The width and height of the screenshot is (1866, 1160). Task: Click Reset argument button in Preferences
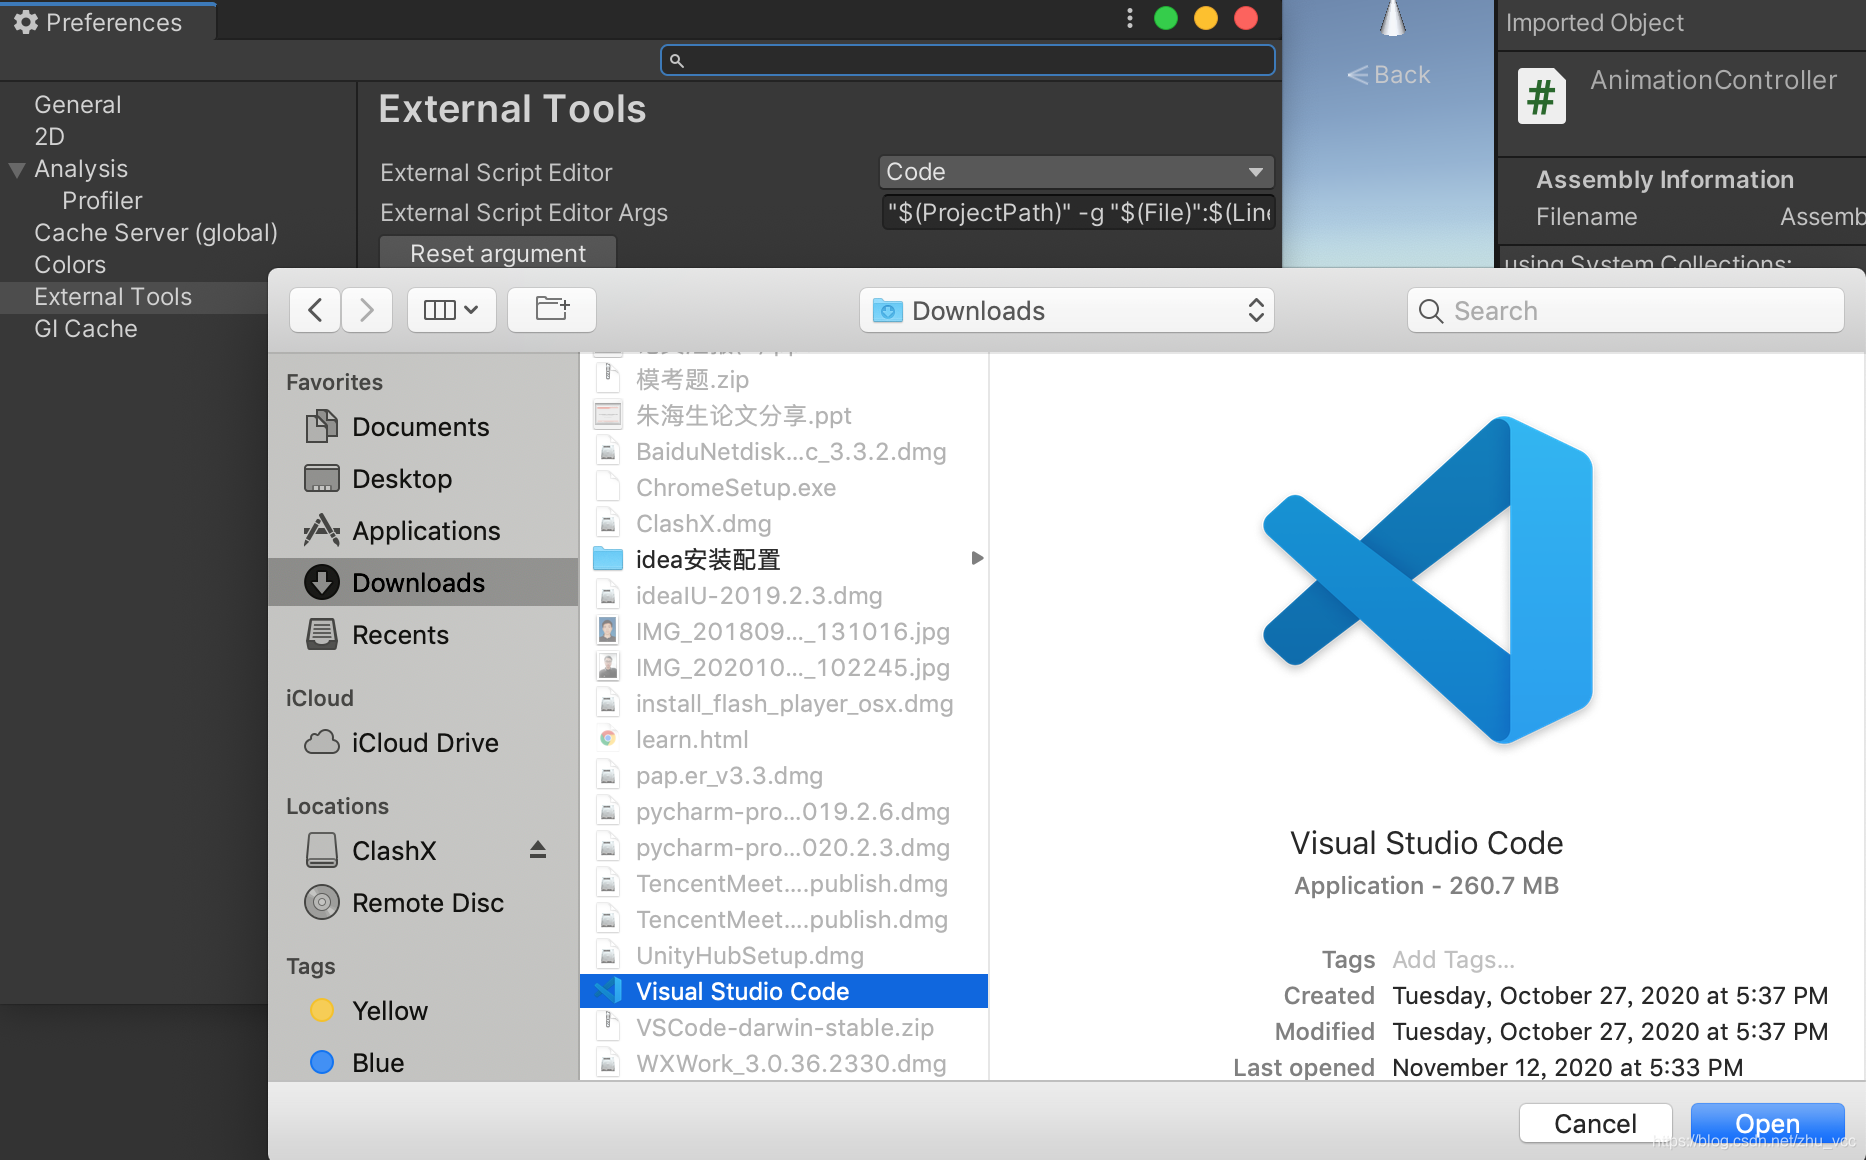498,254
